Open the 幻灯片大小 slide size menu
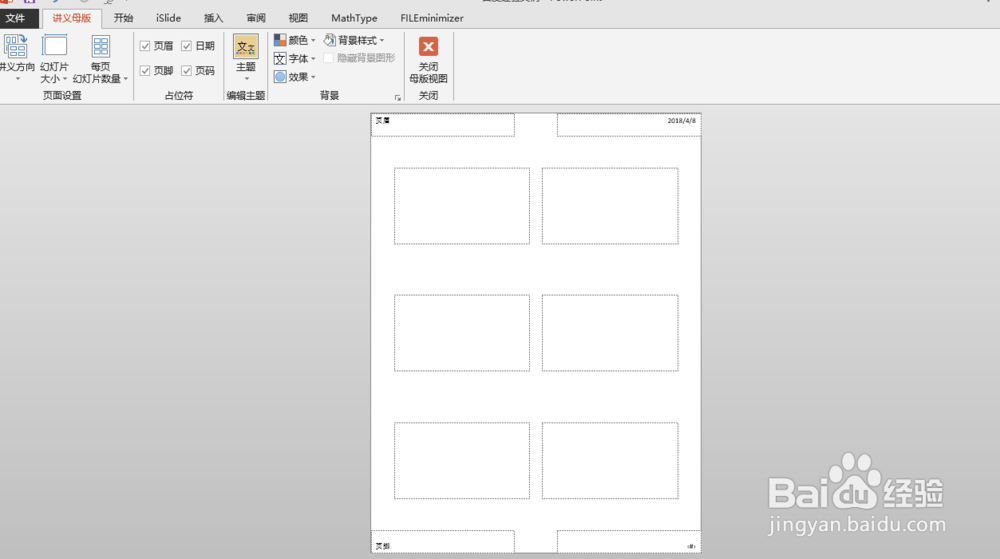The width and height of the screenshot is (1000, 559). coord(54,59)
